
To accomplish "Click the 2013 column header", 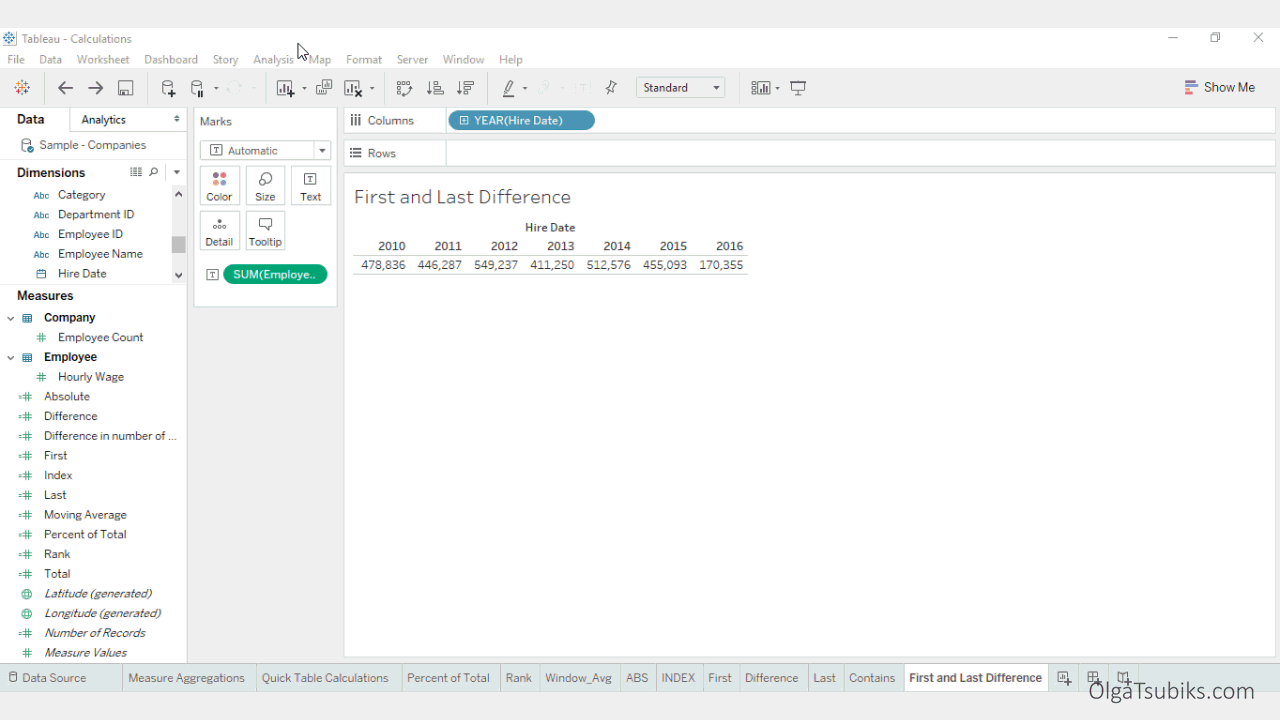I will pyautogui.click(x=560, y=246).
